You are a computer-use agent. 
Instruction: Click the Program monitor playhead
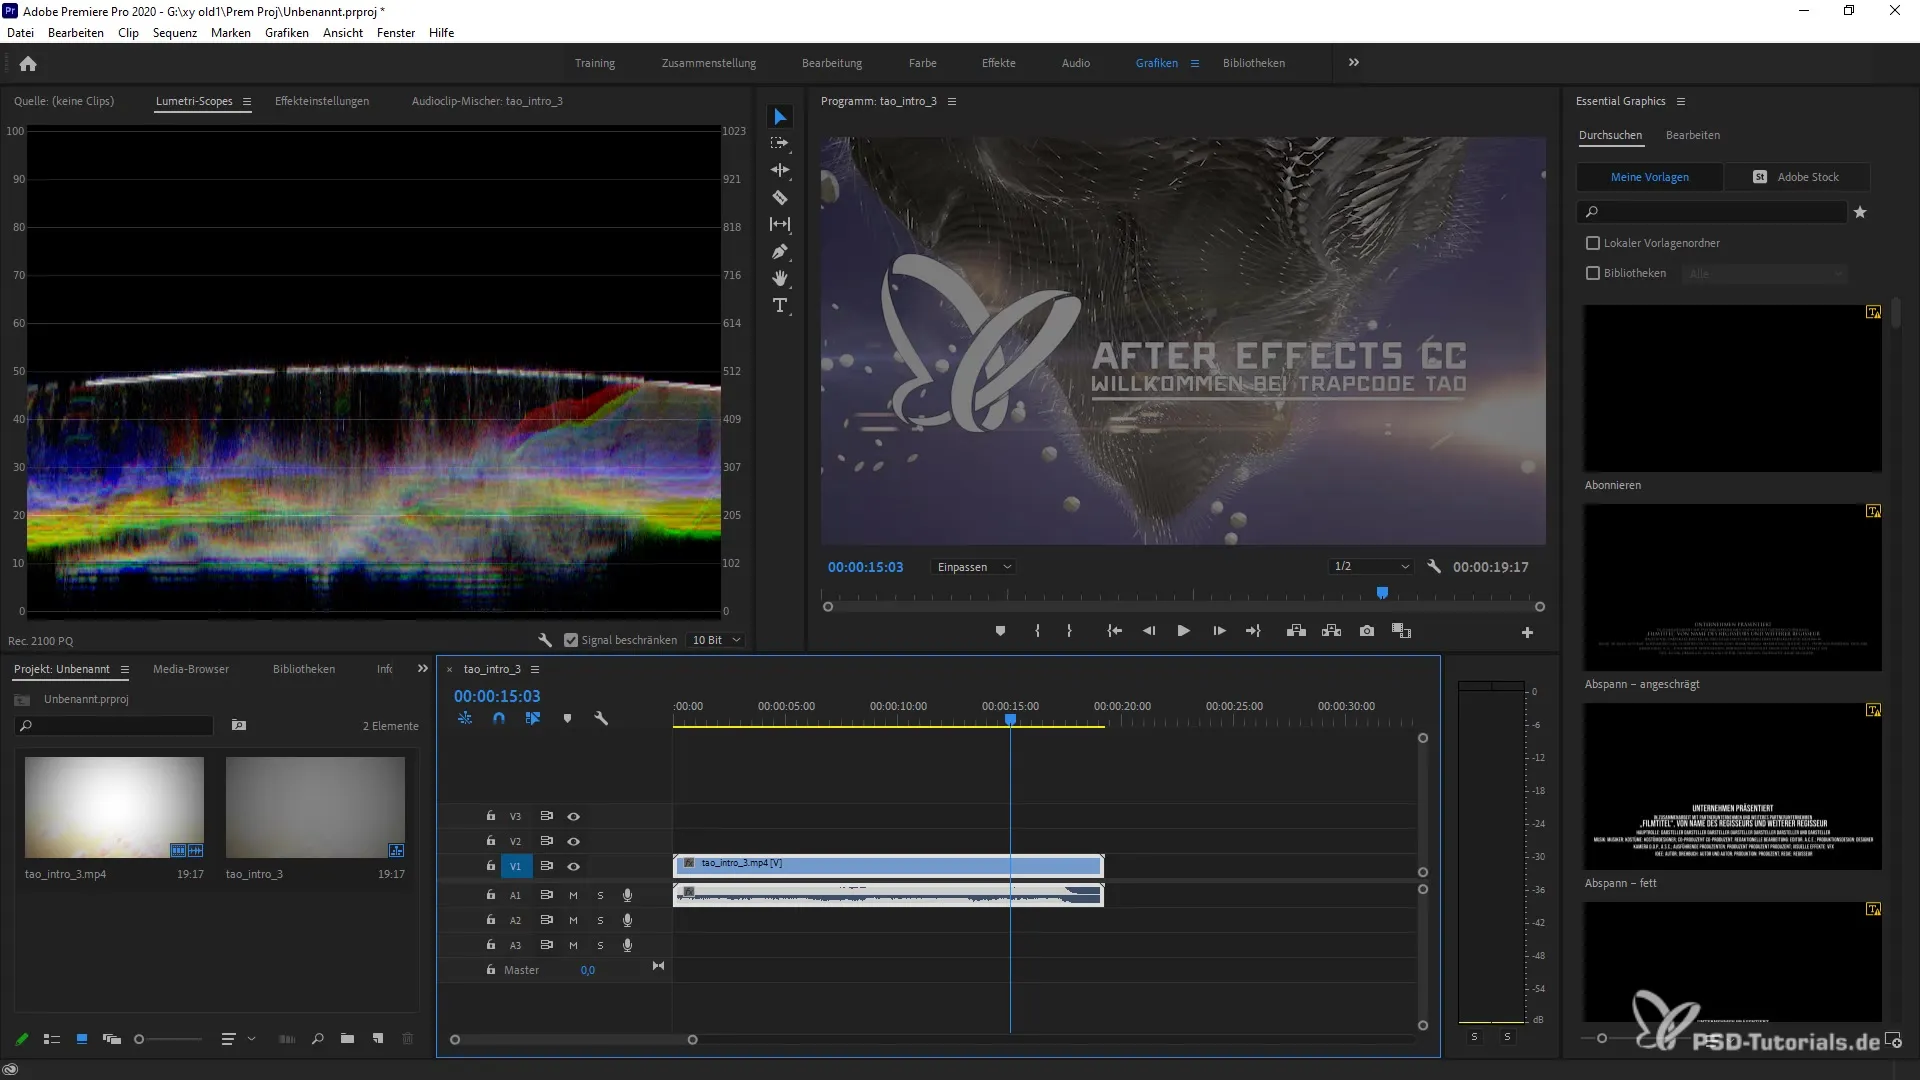coord(1382,593)
